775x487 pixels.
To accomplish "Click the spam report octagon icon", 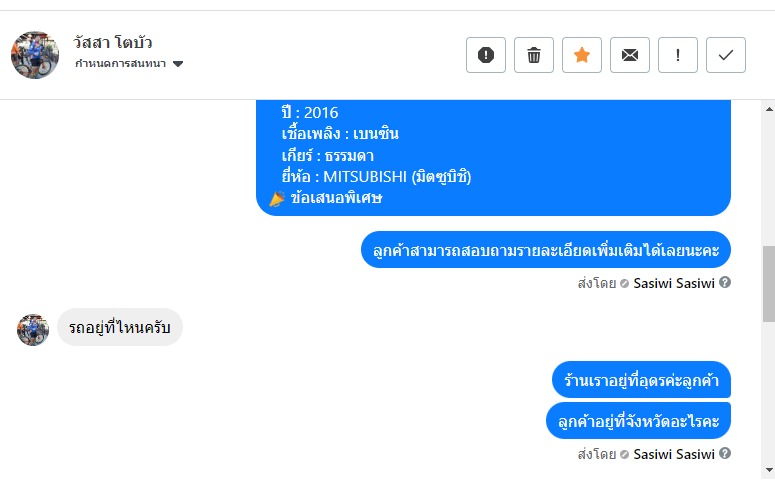I will tap(486, 55).
